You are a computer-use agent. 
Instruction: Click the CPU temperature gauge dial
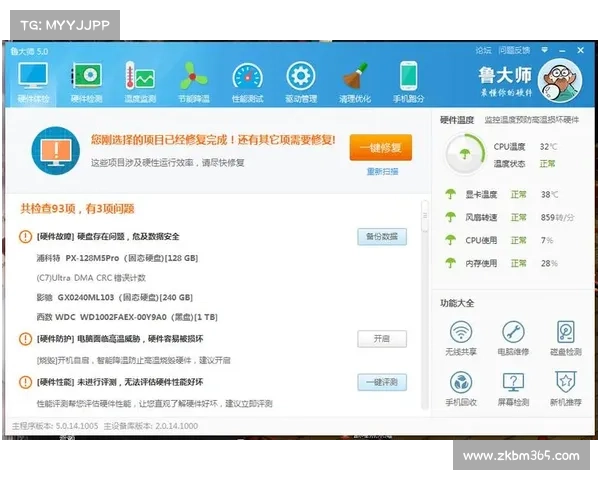tap(465, 154)
